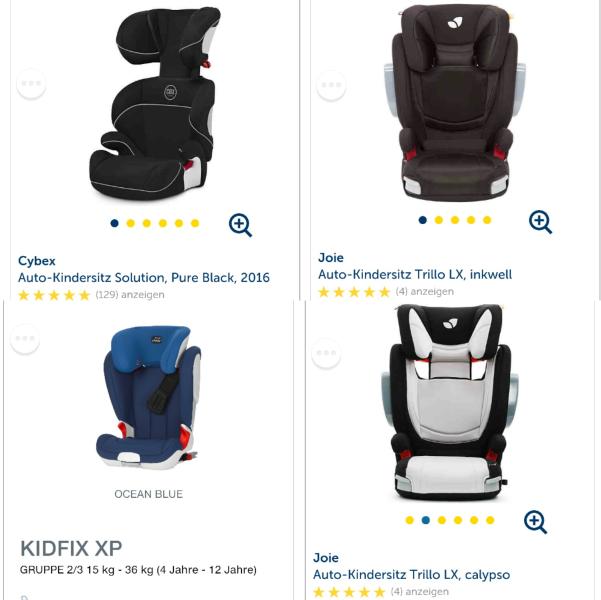This screenshot has height=600, width=601.
Task: Zoom into the Joie Trillo LX inkwell image
Action: 540,222
